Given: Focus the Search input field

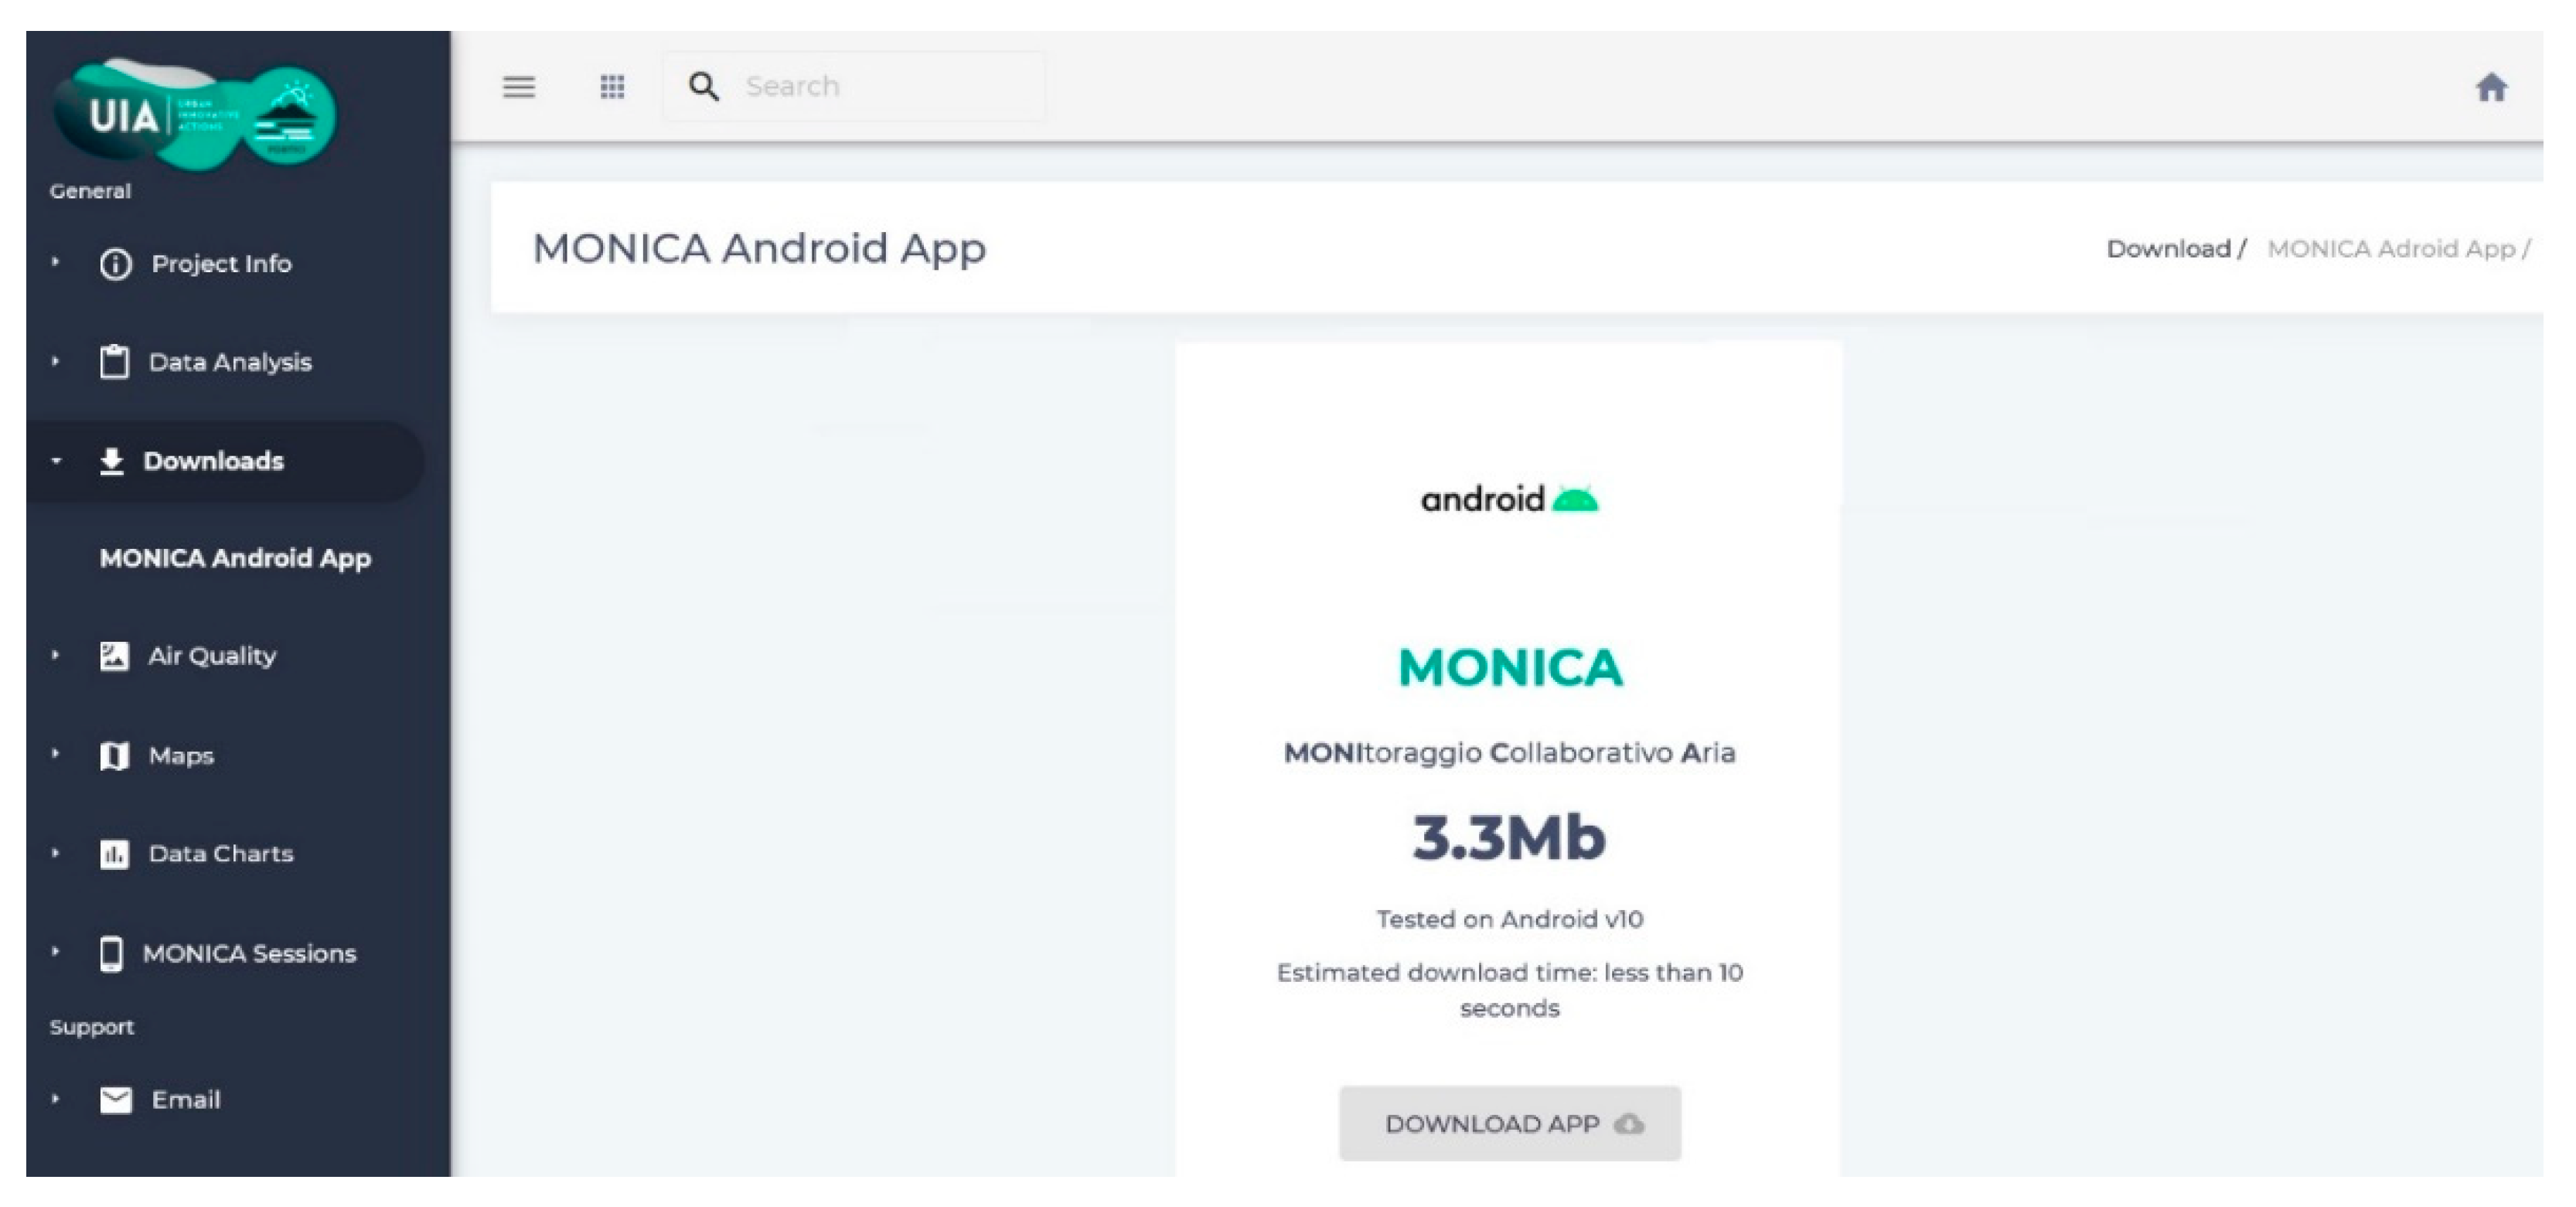Looking at the screenshot, I should pyautogui.click(x=880, y=87).
